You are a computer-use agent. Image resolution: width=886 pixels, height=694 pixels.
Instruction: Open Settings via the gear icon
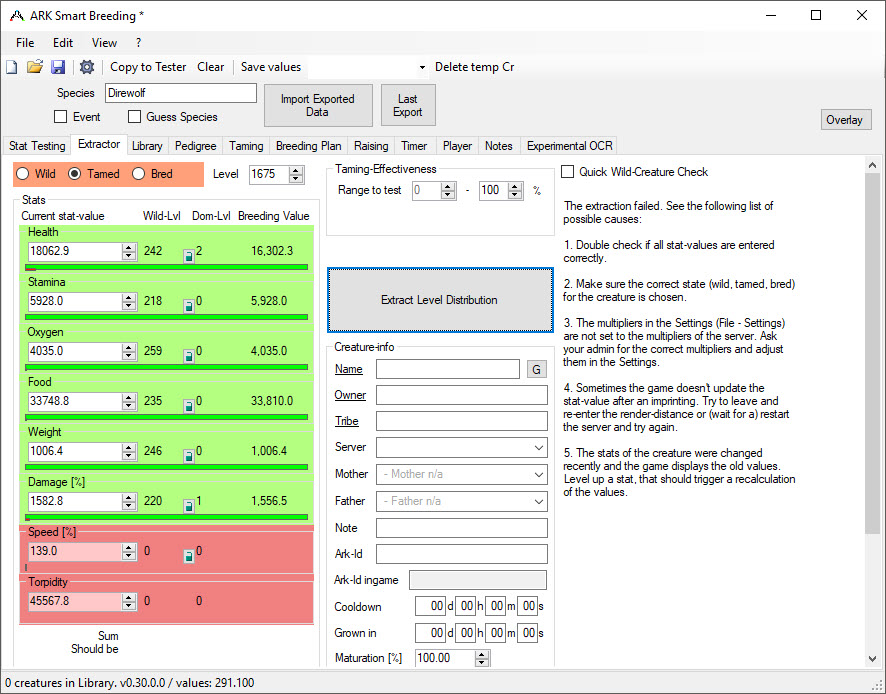tap(86, 66)
